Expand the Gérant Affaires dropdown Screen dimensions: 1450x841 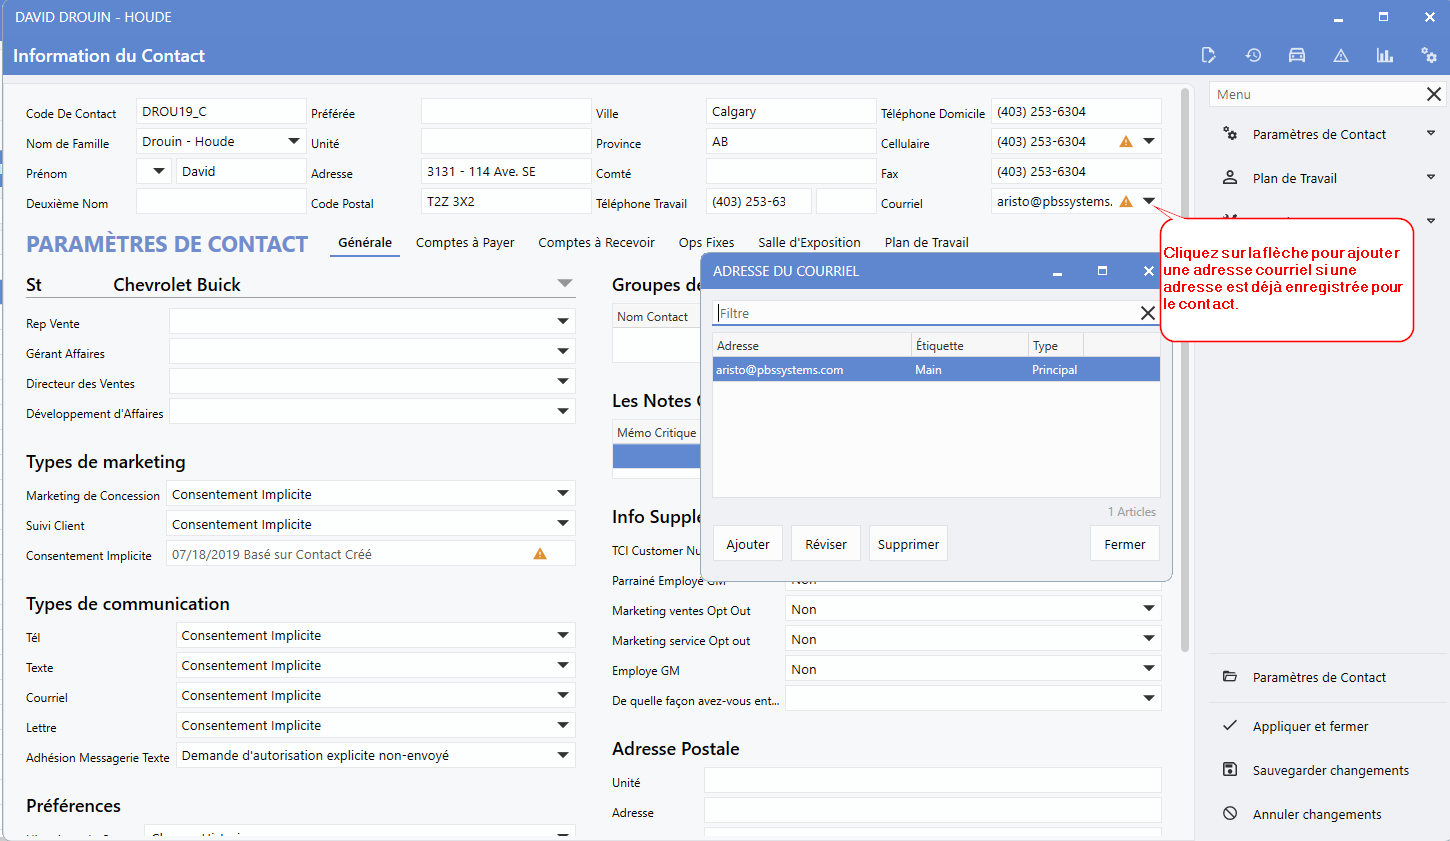tap(563, 352)
